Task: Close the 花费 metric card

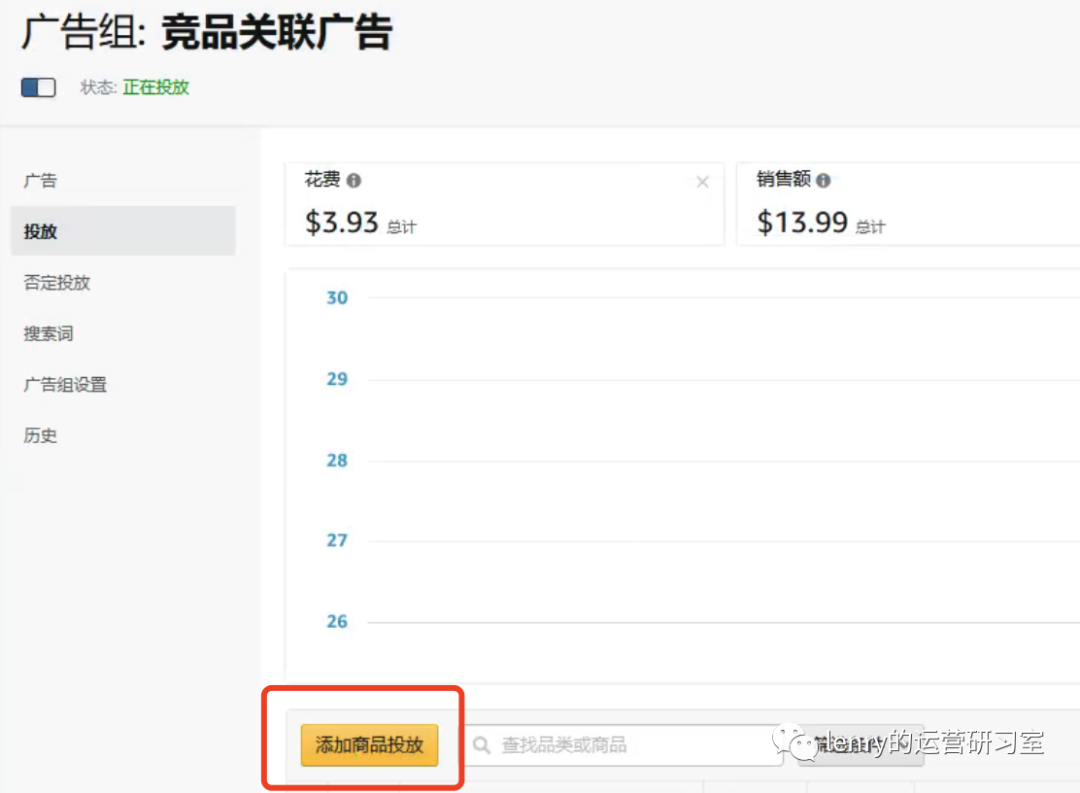Action: 702,182
